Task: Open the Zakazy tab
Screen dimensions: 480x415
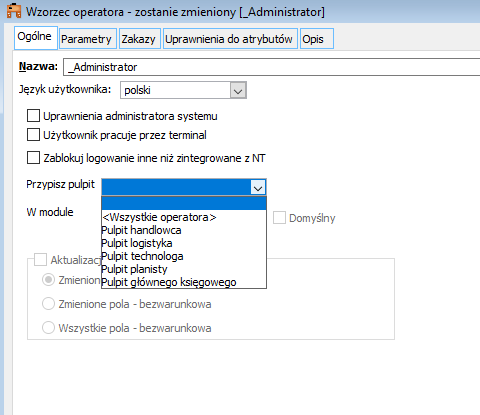Action: pyautogui.click(x=140, y=39)
